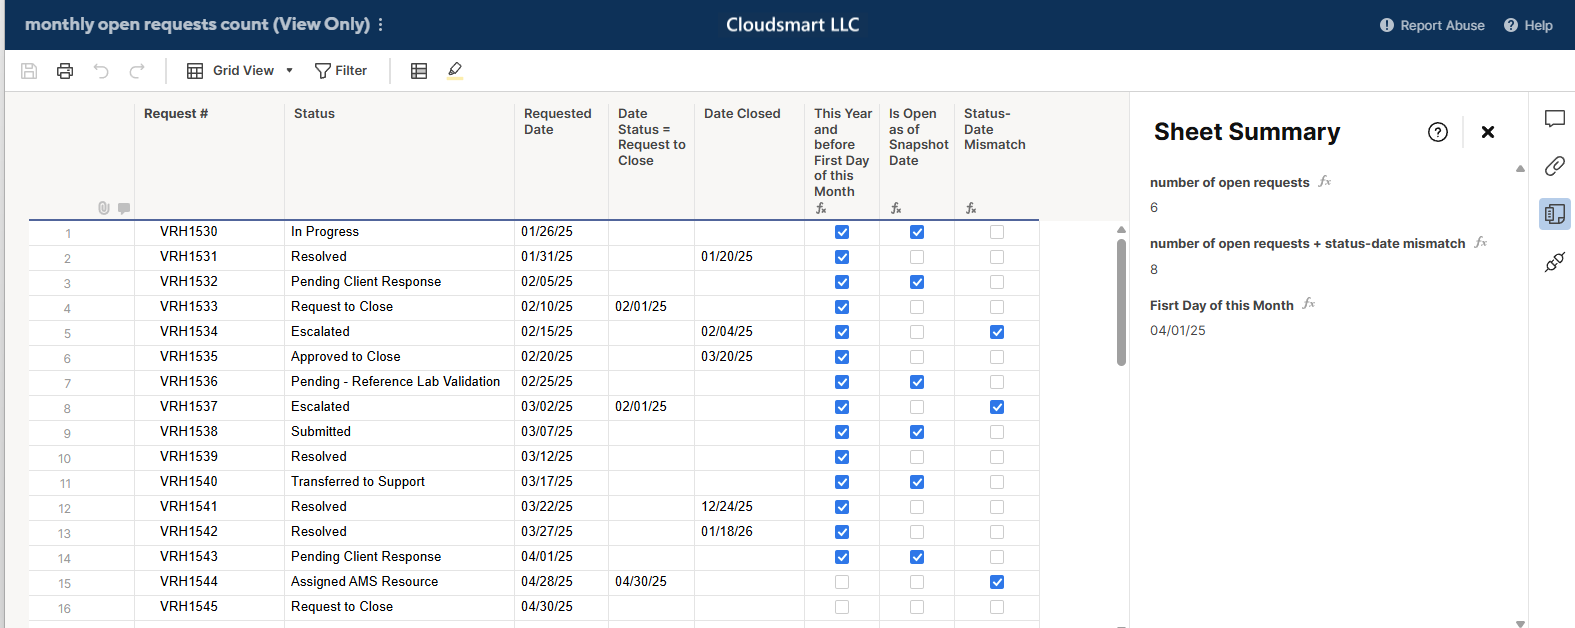
Task: Click Sheet Summary panel scroll down arrow
Action: tap(1520, 622)
